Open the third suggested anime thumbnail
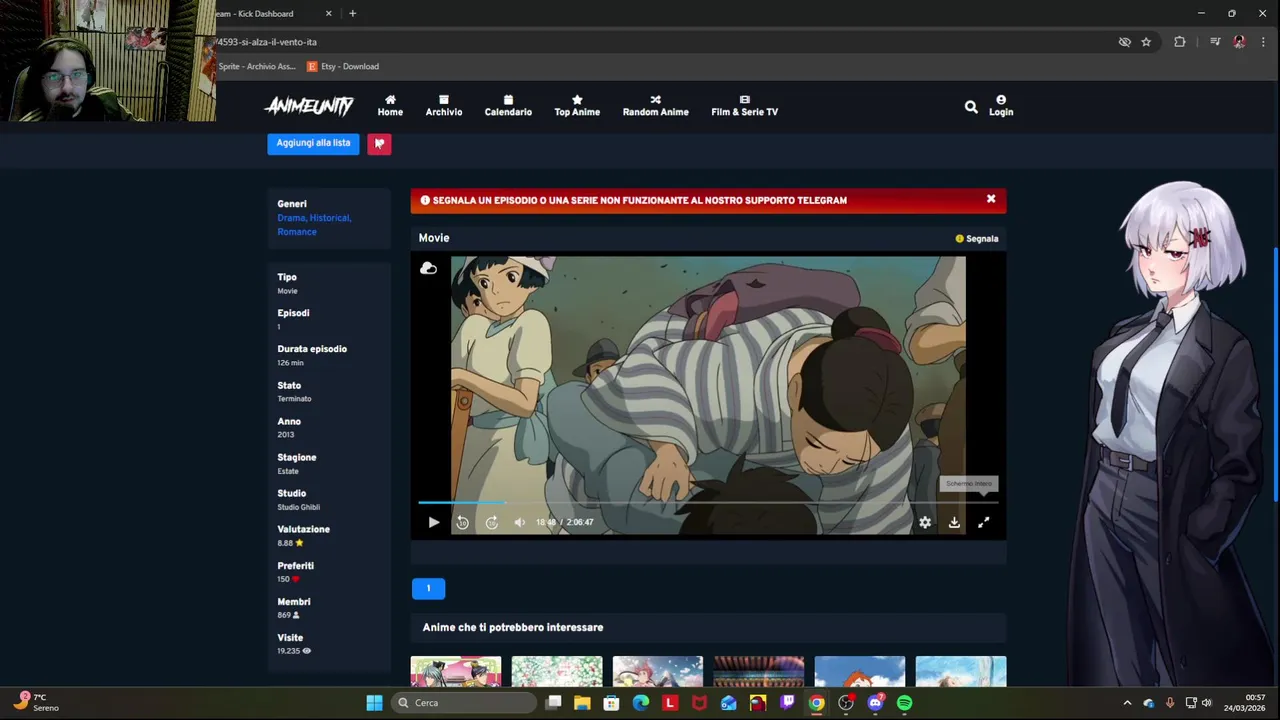 tap(658, 671)
